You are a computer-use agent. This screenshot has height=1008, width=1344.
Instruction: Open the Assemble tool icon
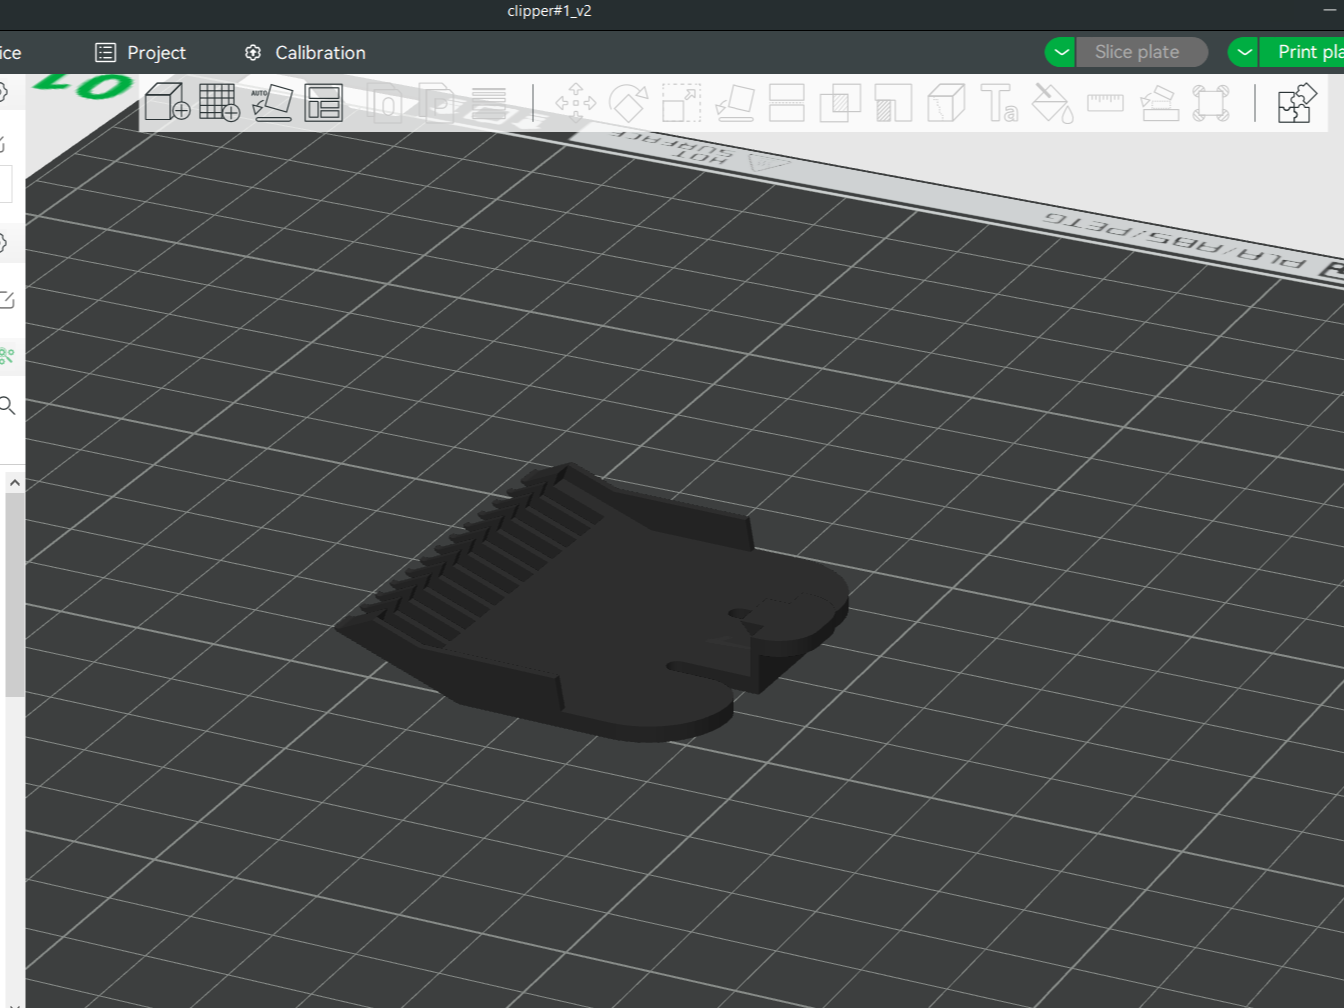[1158, 103]
